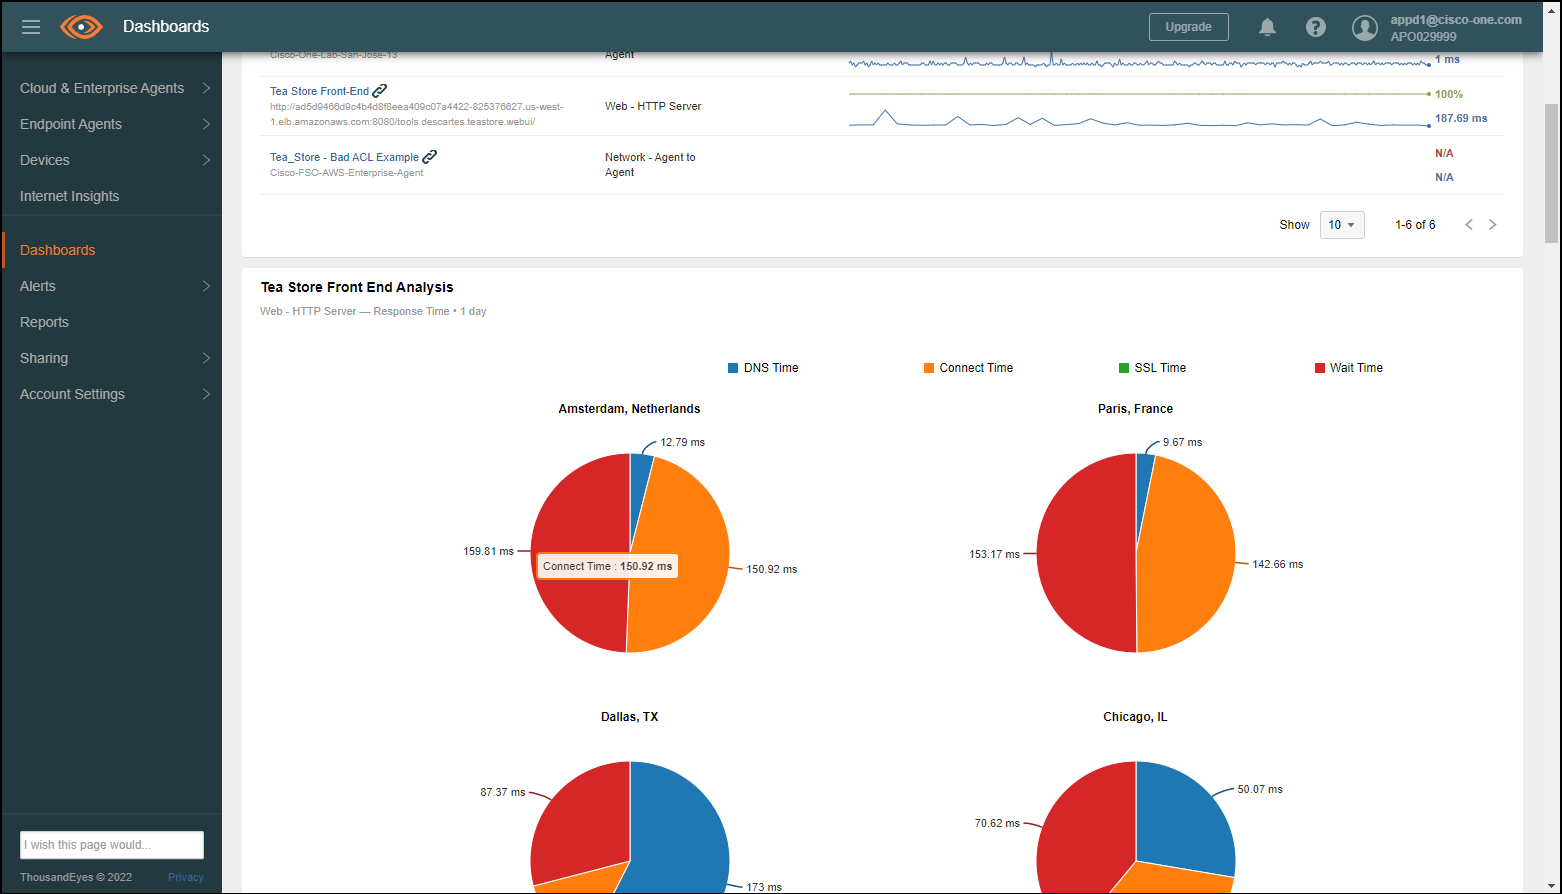
Task: Click the account name appd1@cisco-one.com
Action: click(1456, 20)
